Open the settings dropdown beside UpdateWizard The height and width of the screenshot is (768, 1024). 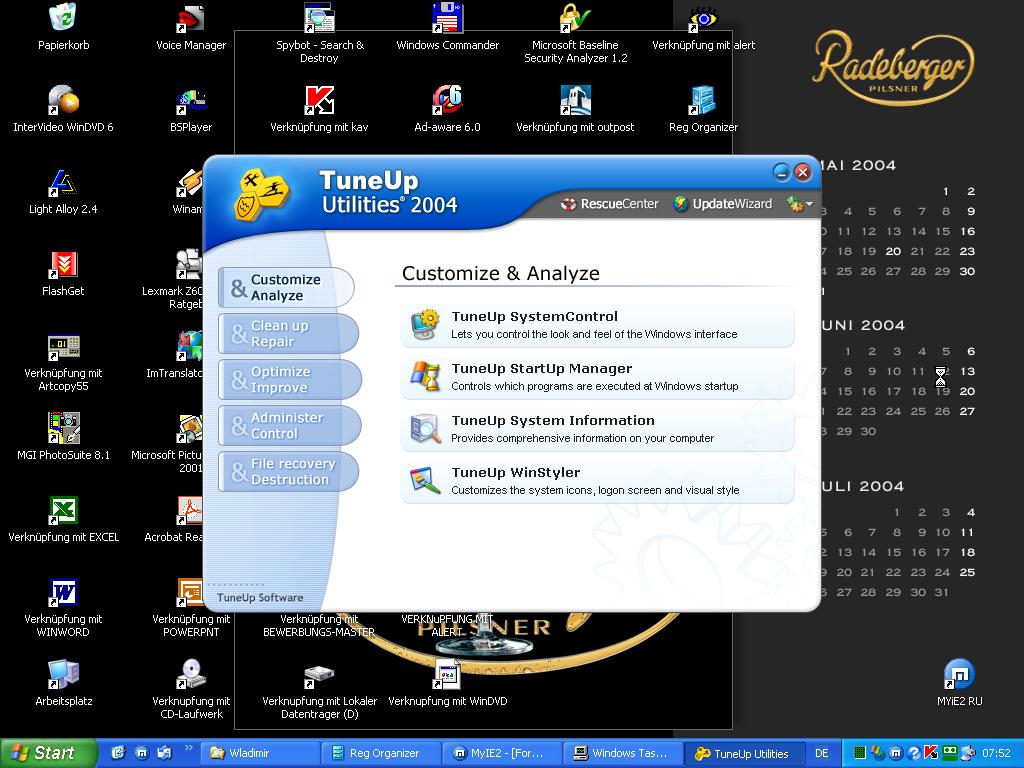coord(800,204)
